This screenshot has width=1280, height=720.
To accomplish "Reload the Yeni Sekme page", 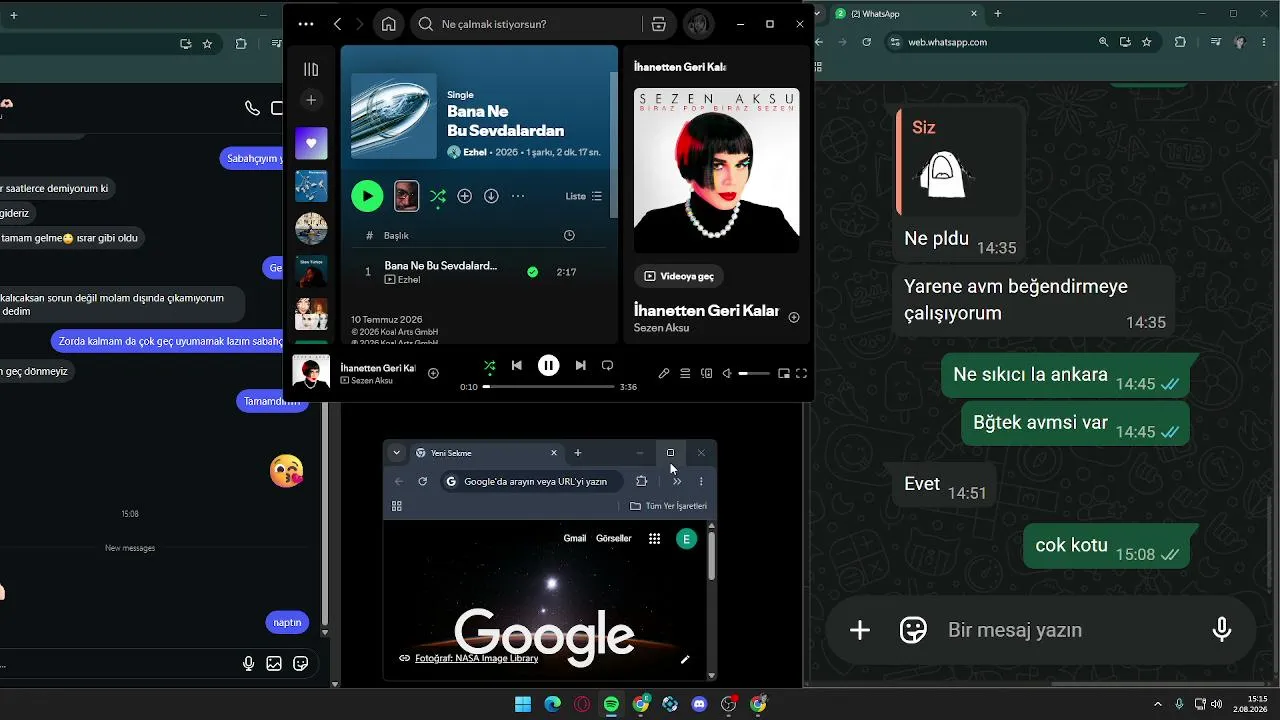I will [422, 481].
